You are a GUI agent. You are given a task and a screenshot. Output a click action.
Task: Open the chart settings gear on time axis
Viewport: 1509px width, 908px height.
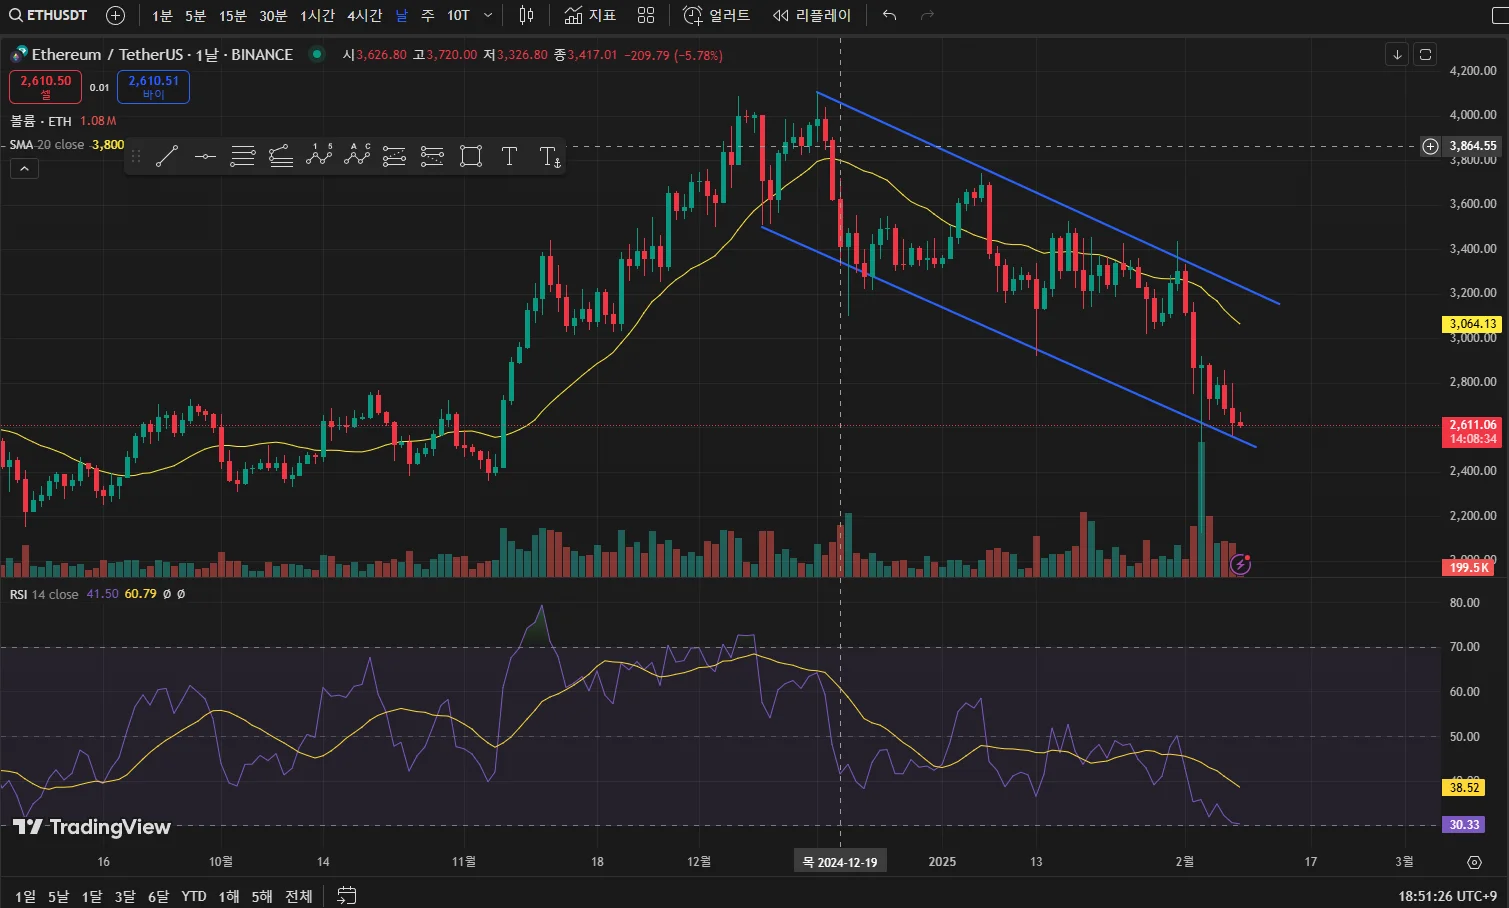[x=1474, y=862]
